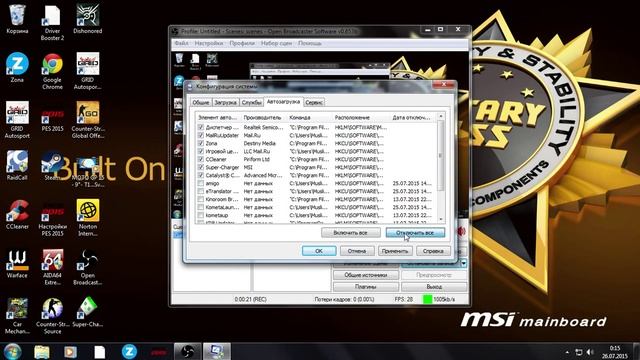Screen dimensions: 640x360
Task: Open File Explorer from the taskbar
Action: point(42,352)
